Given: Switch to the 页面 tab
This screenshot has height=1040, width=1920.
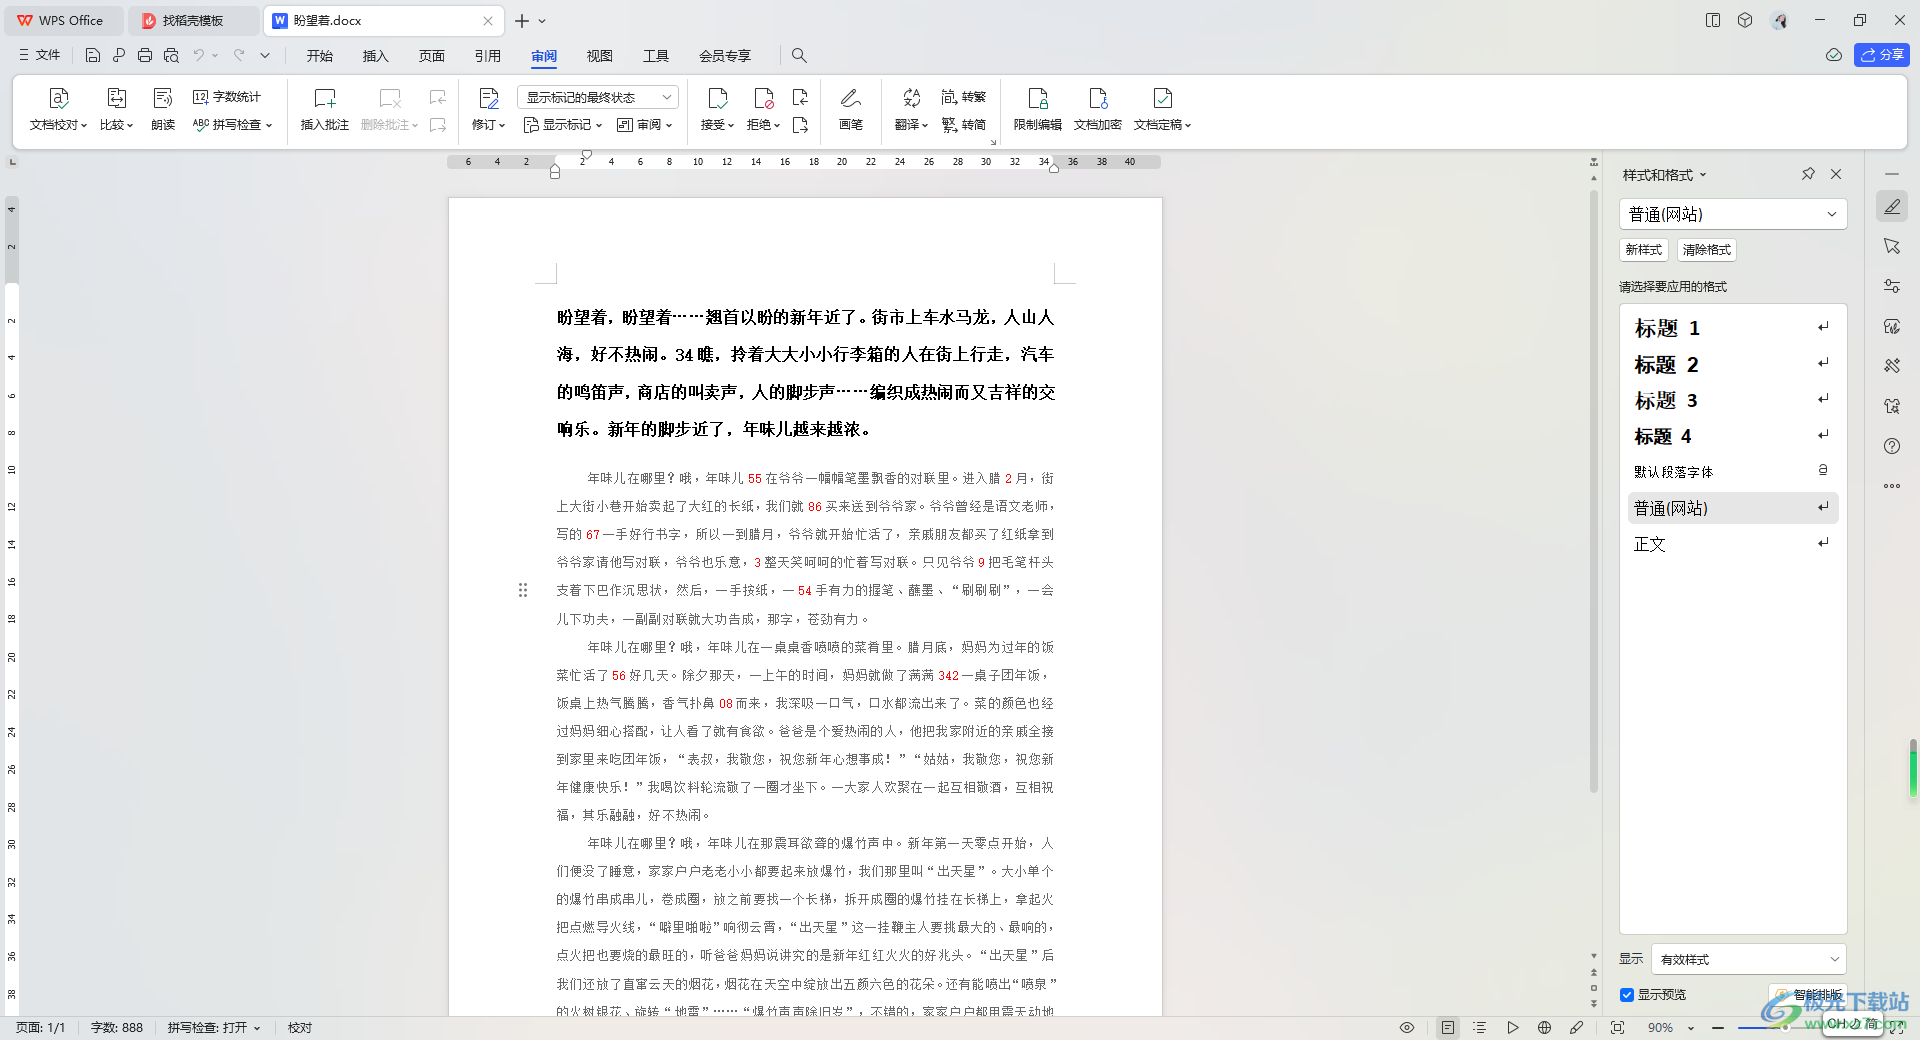Looking at the screenshot, I should pos(432,56).
